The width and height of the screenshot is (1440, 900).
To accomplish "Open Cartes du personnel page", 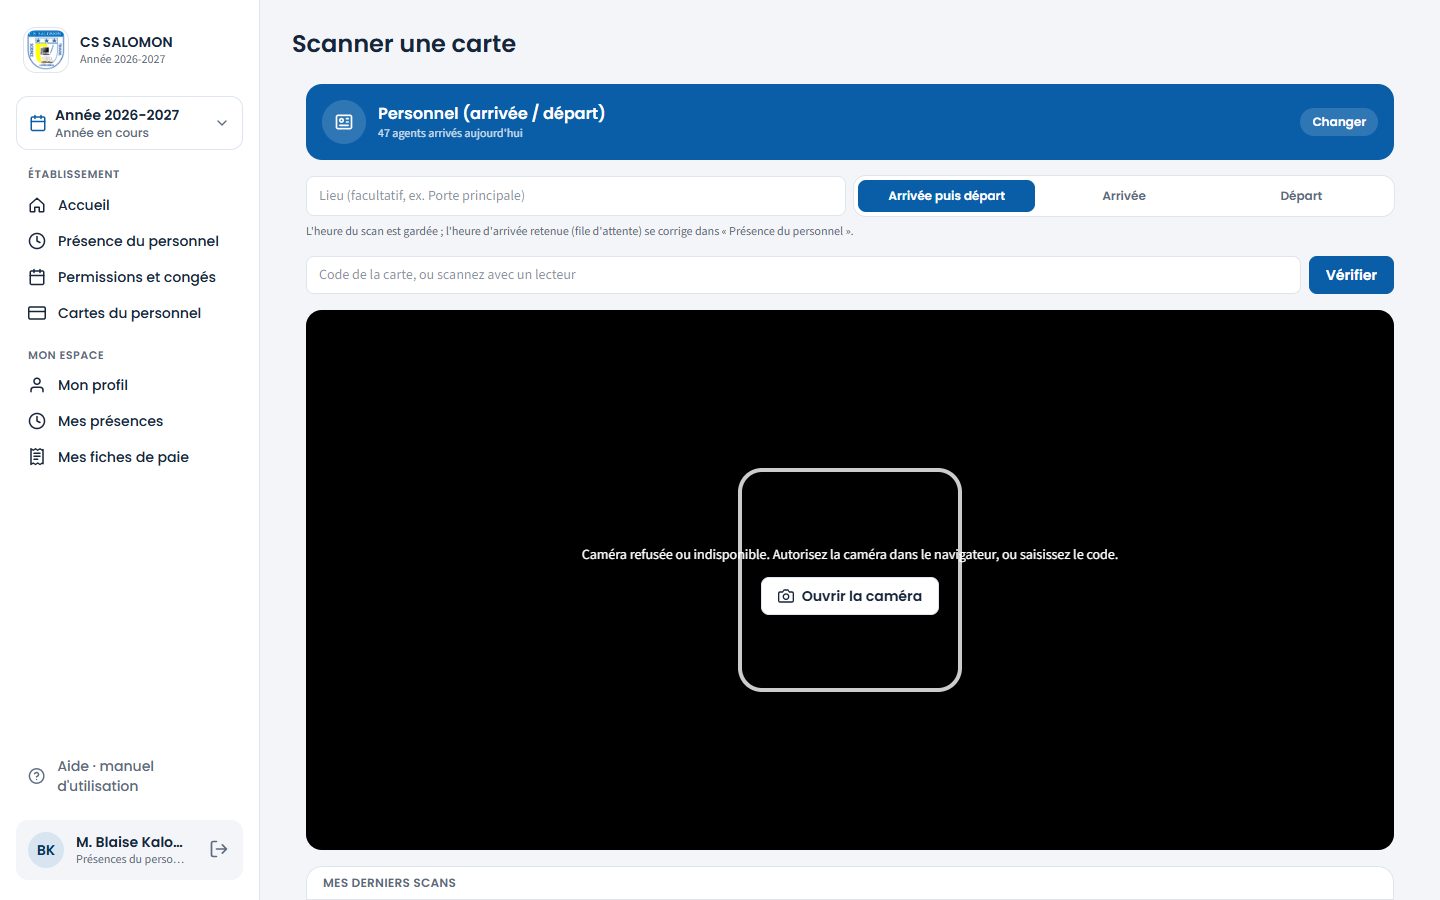I will pyautogui.click(x=129, y=313).
